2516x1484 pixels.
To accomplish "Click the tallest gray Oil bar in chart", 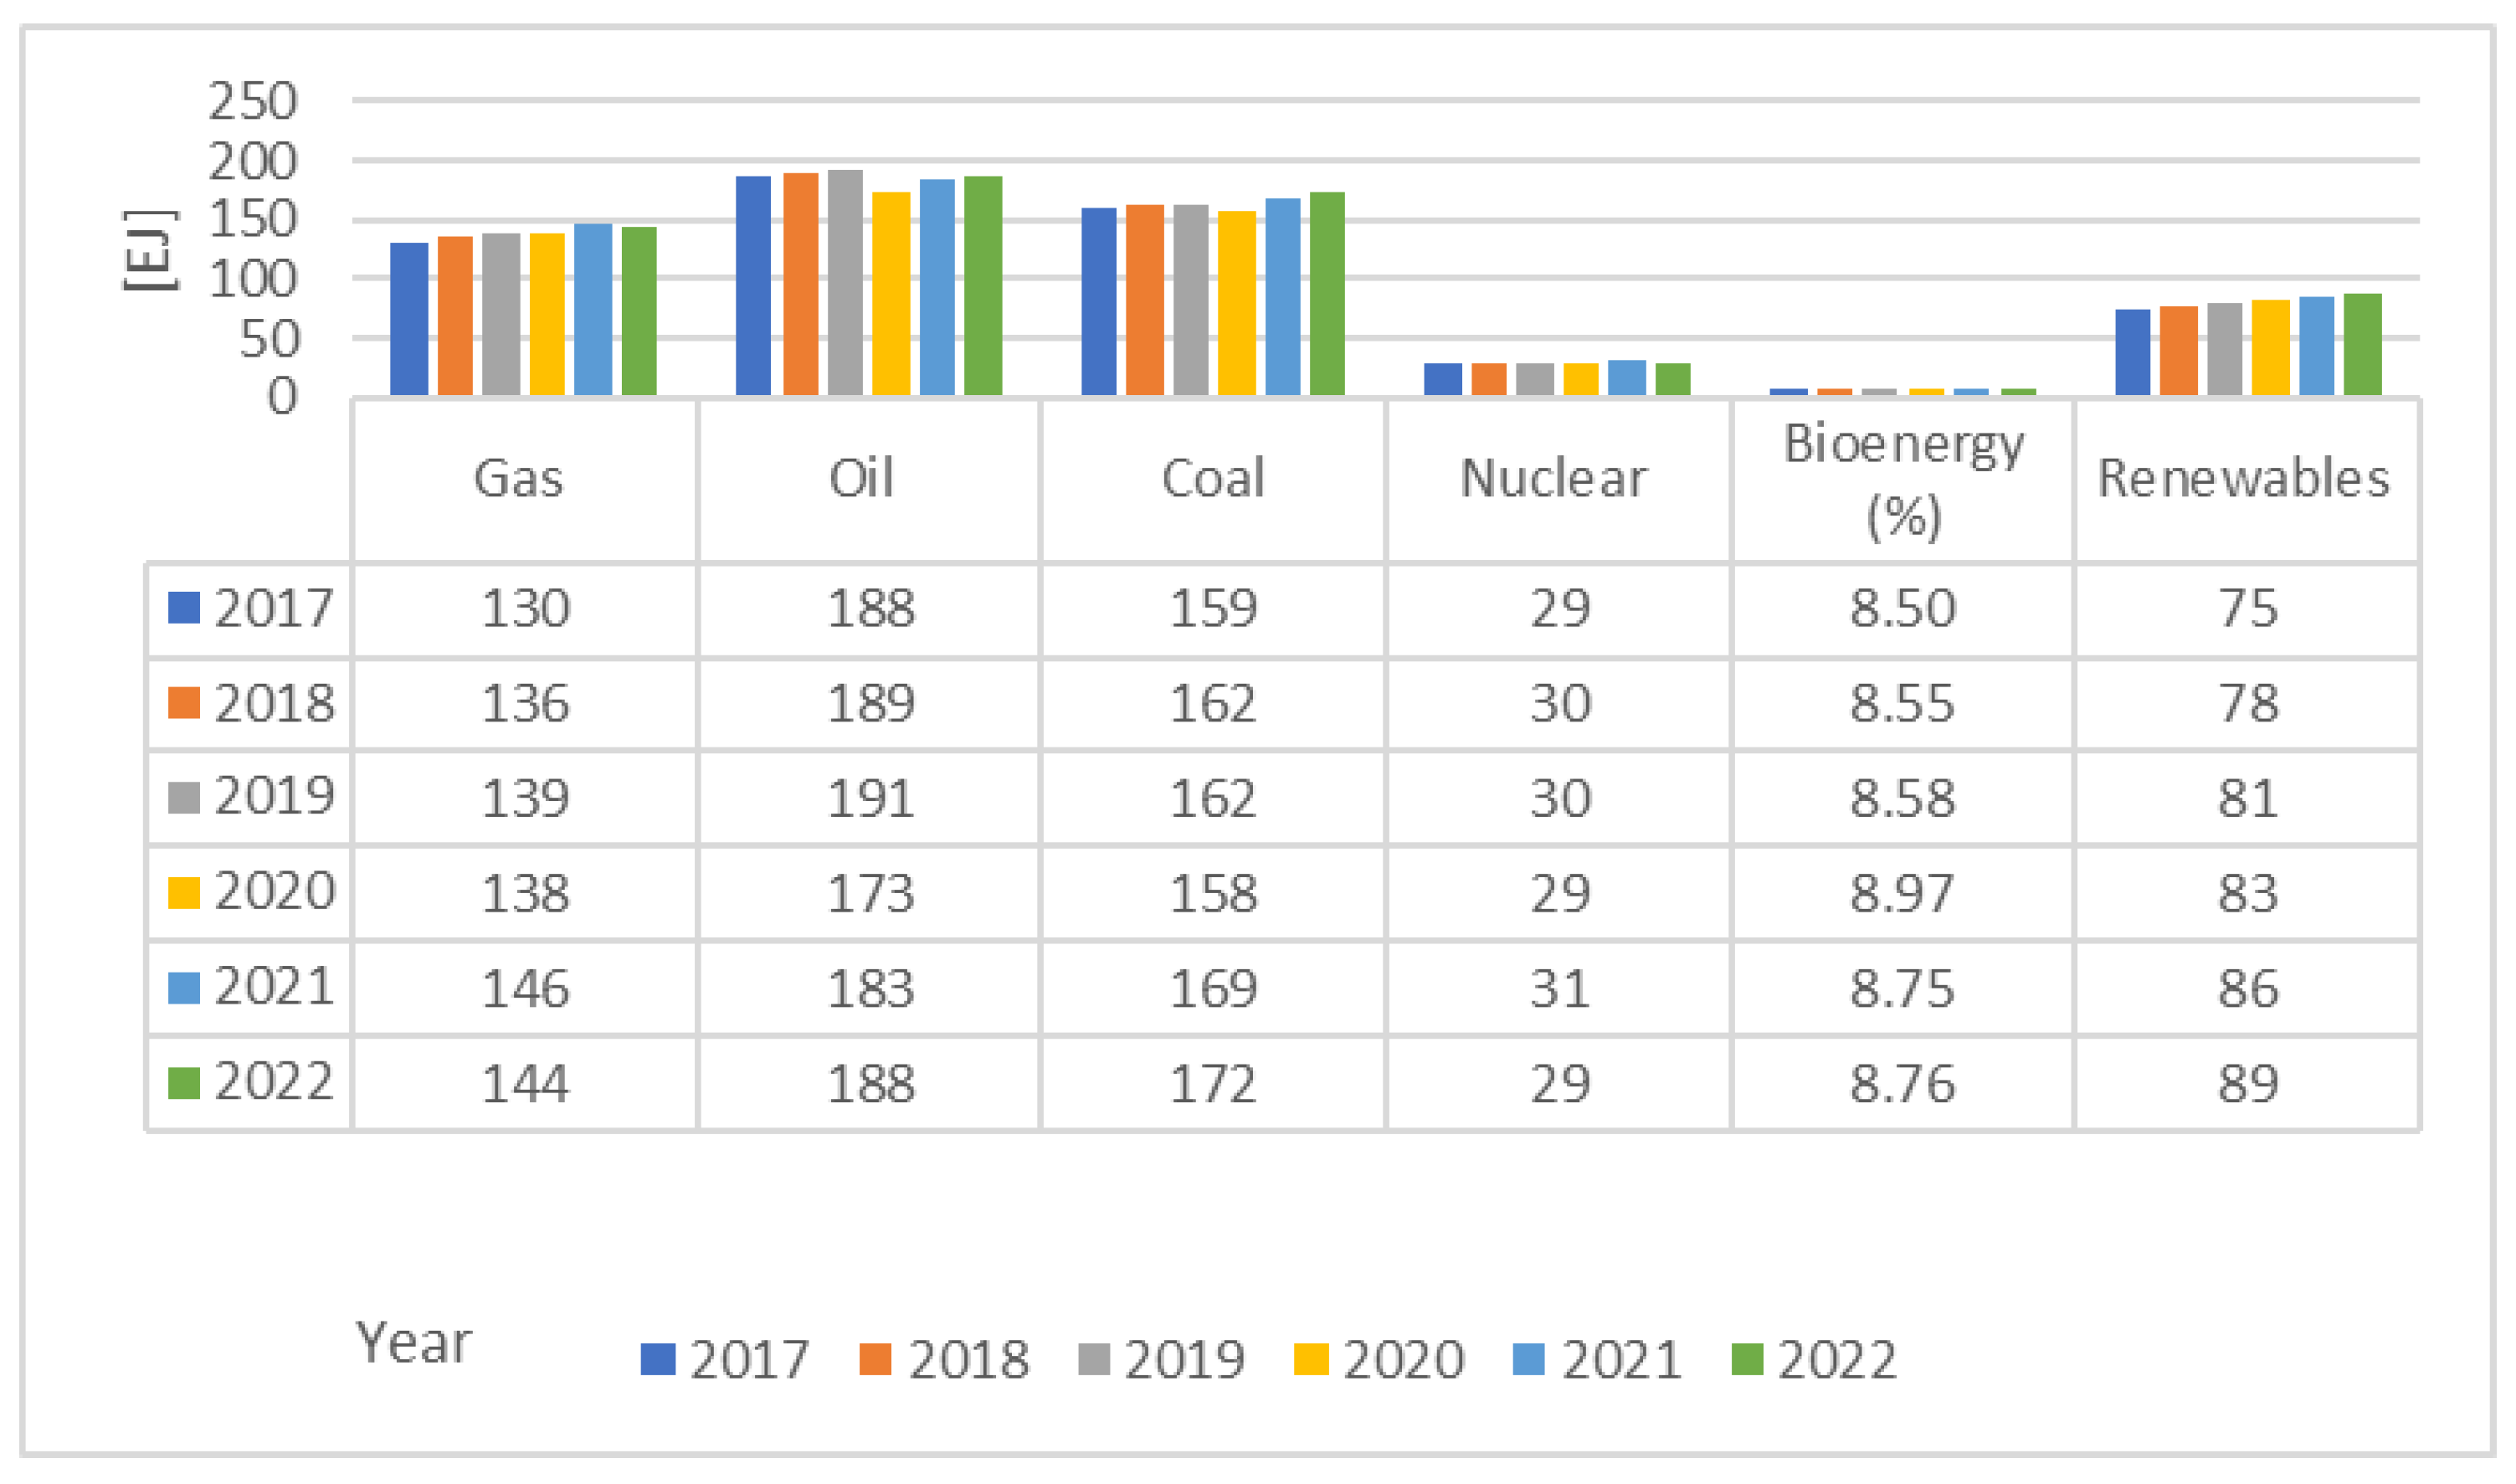I will (x=845, y=282).
